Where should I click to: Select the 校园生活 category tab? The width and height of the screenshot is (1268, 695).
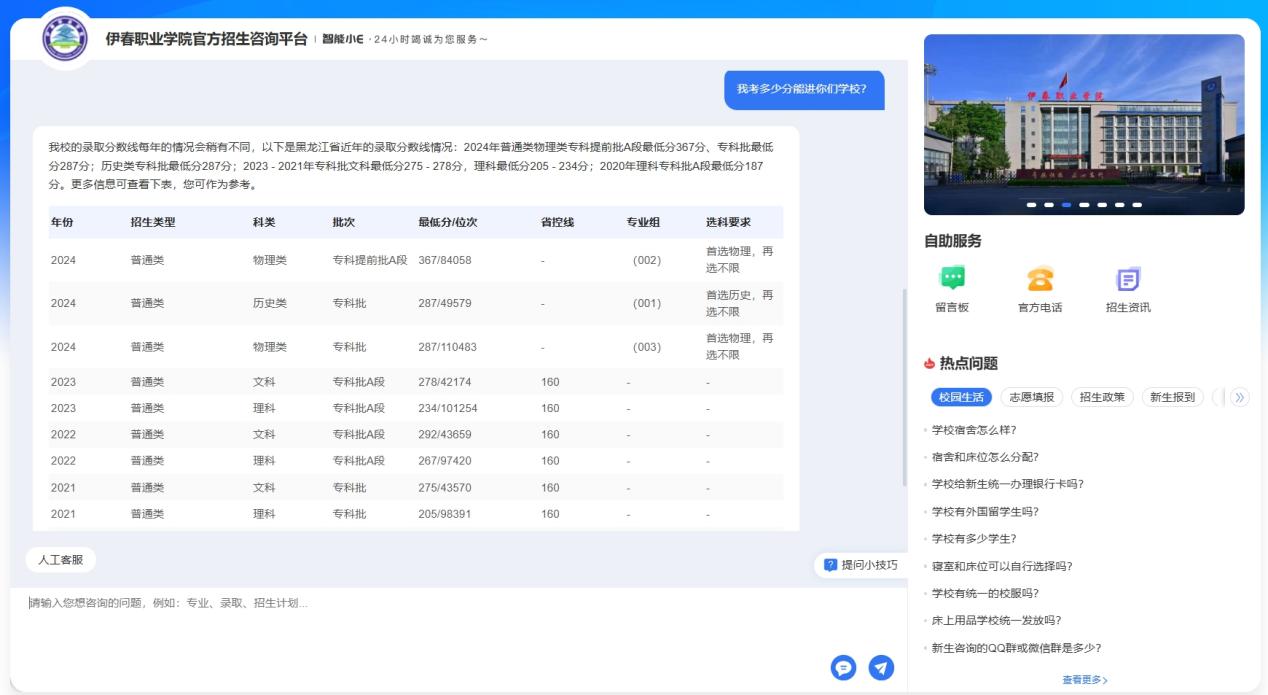coord(961,397)
